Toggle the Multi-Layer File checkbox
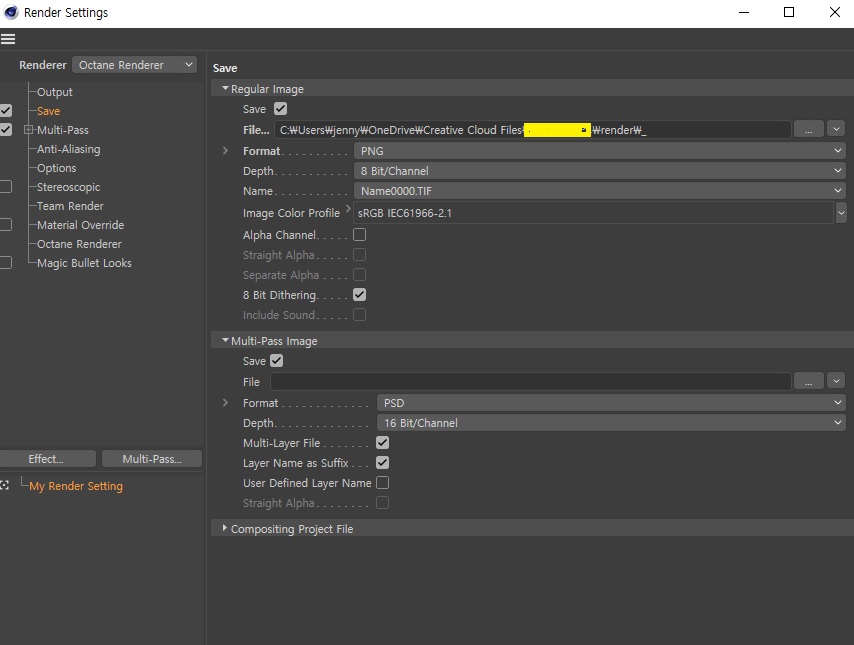This screenshot has height=645, width=854. tap(382, 443)
